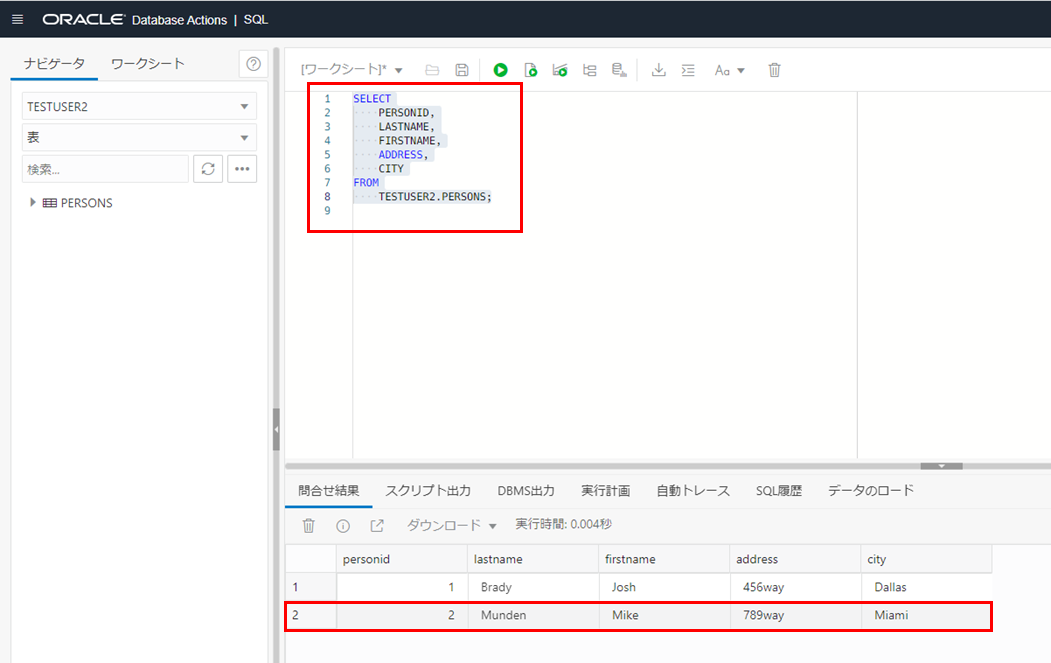Open the 表 object type dropdown
Screen dimensions: 1051x663
pos(139,138)
